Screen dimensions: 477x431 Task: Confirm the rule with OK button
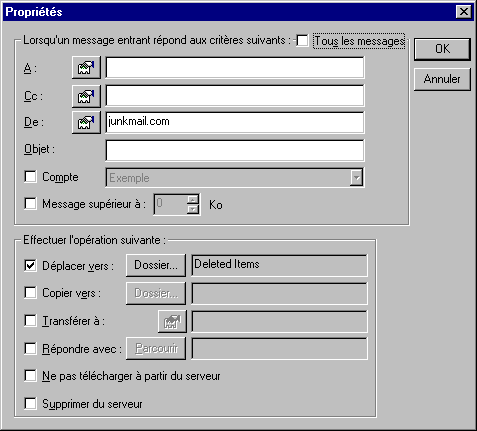pos(442,49)
